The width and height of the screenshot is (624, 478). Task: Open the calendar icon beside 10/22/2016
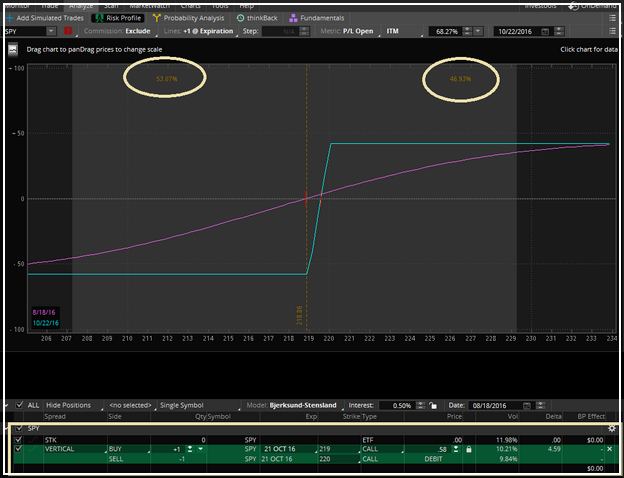[546, 31]
